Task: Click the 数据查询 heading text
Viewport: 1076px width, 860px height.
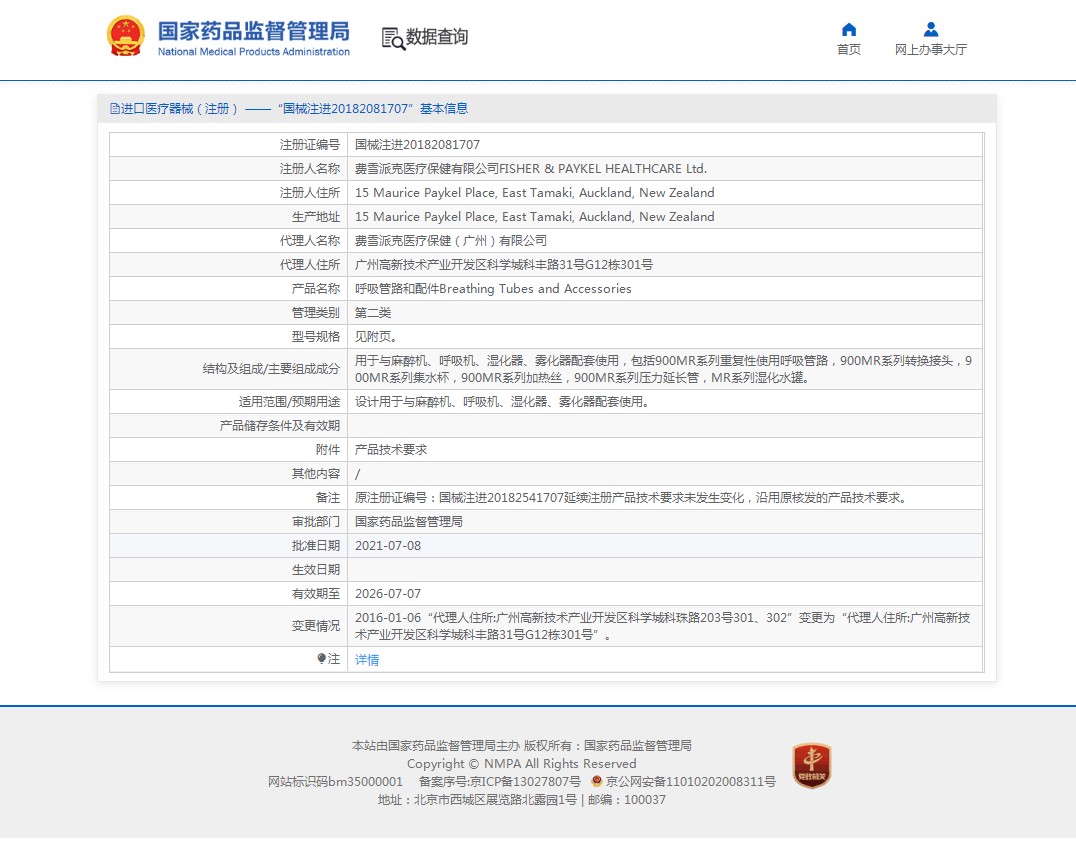Action: pos(437,37)
